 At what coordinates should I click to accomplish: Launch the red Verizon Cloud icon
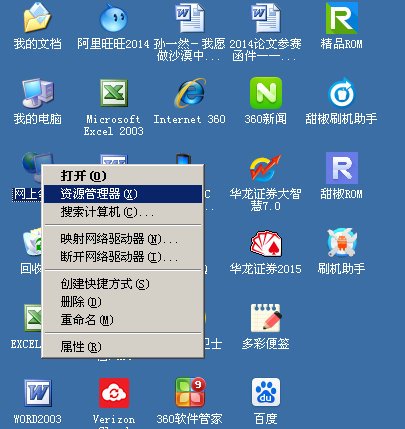coord(114,393)
